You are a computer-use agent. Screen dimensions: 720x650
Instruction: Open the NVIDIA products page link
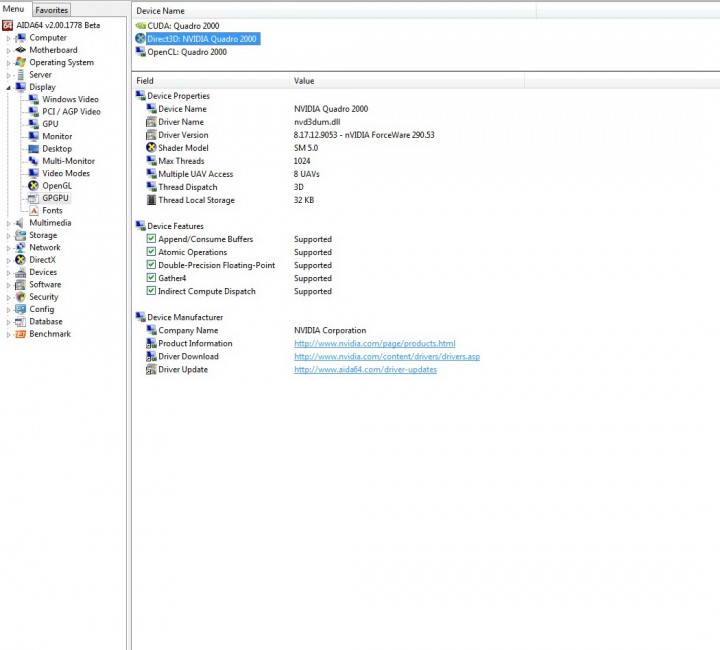coord(375,343)
